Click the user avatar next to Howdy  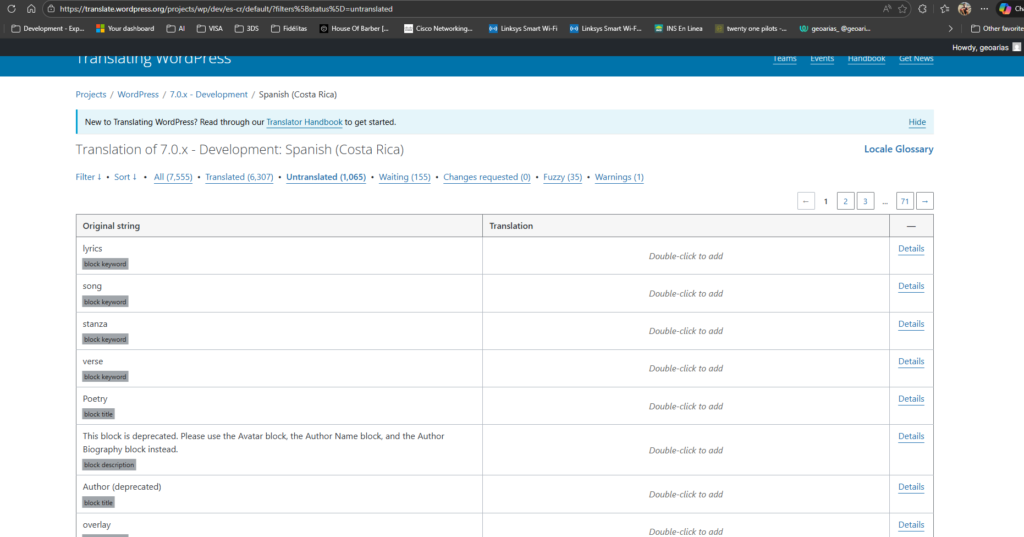(x=1016, y=47)
